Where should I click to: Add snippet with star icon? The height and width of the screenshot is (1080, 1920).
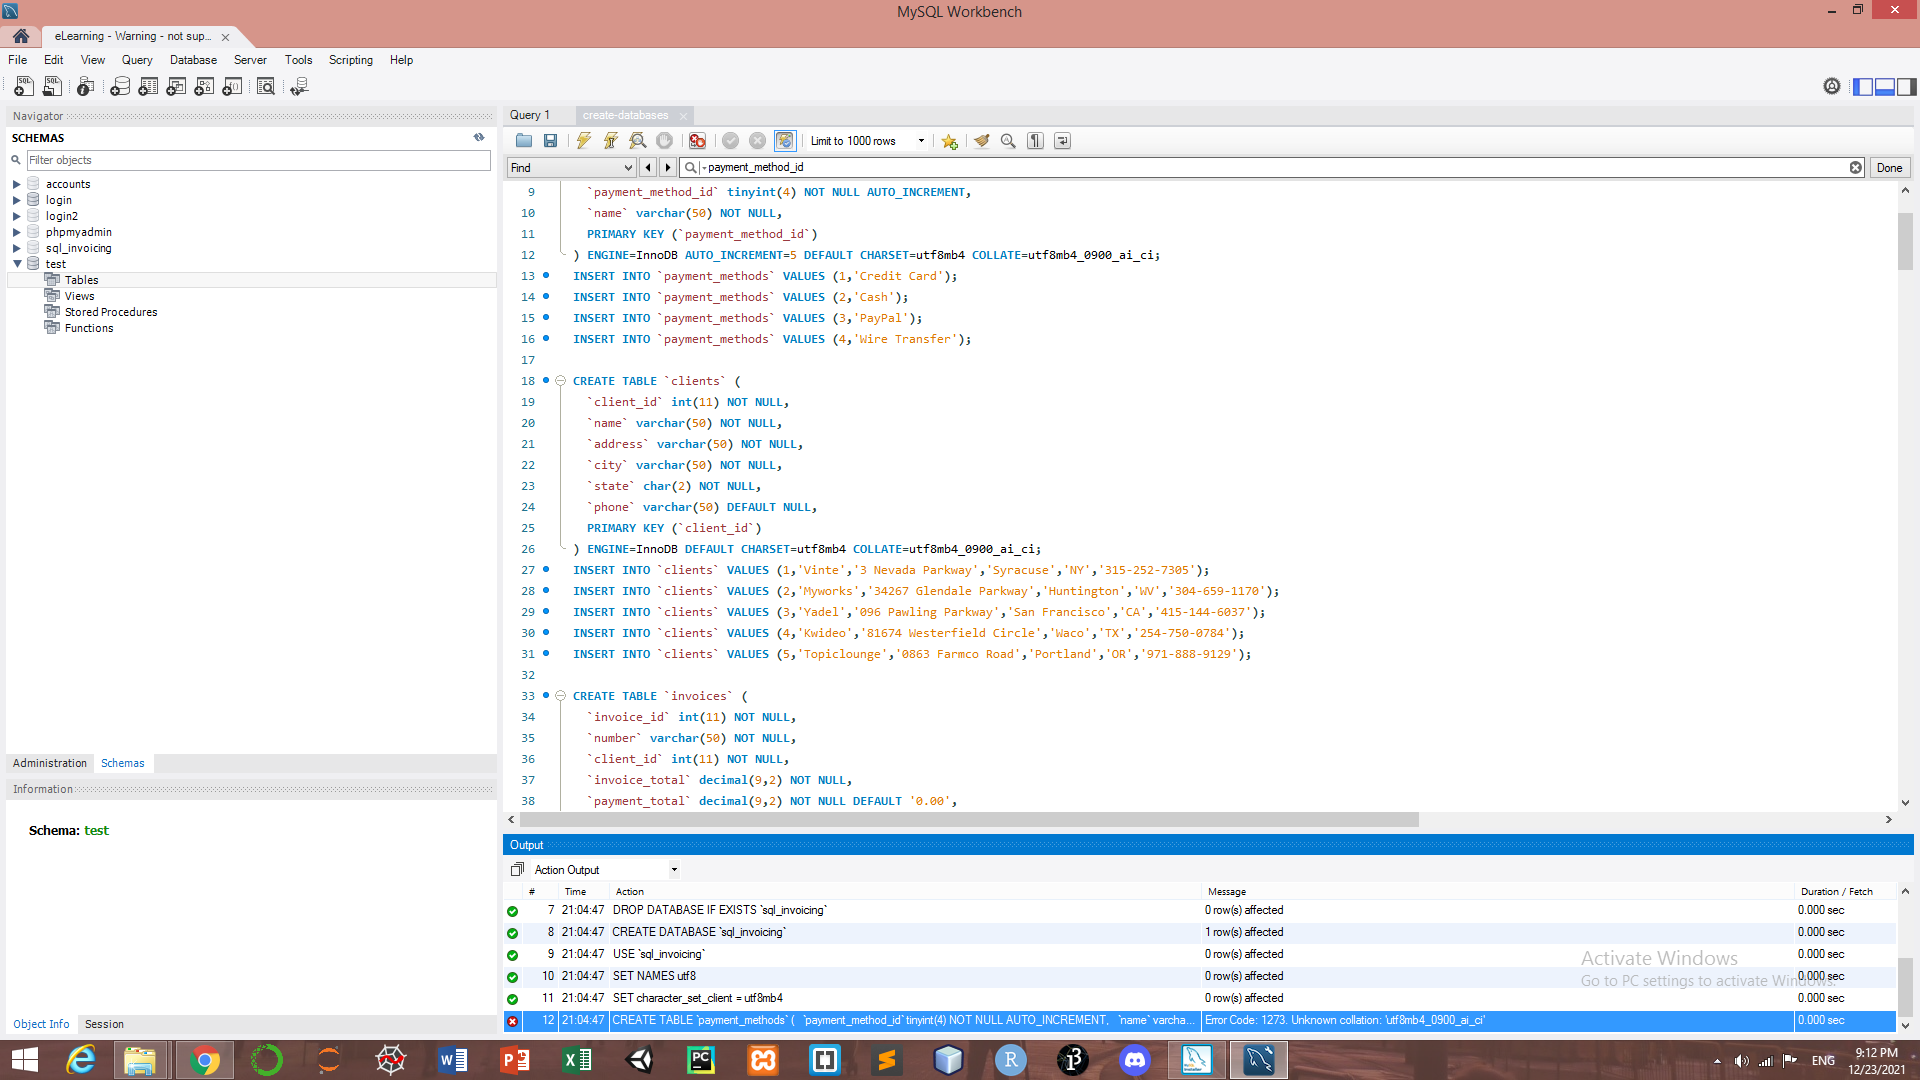coord(949,141)
